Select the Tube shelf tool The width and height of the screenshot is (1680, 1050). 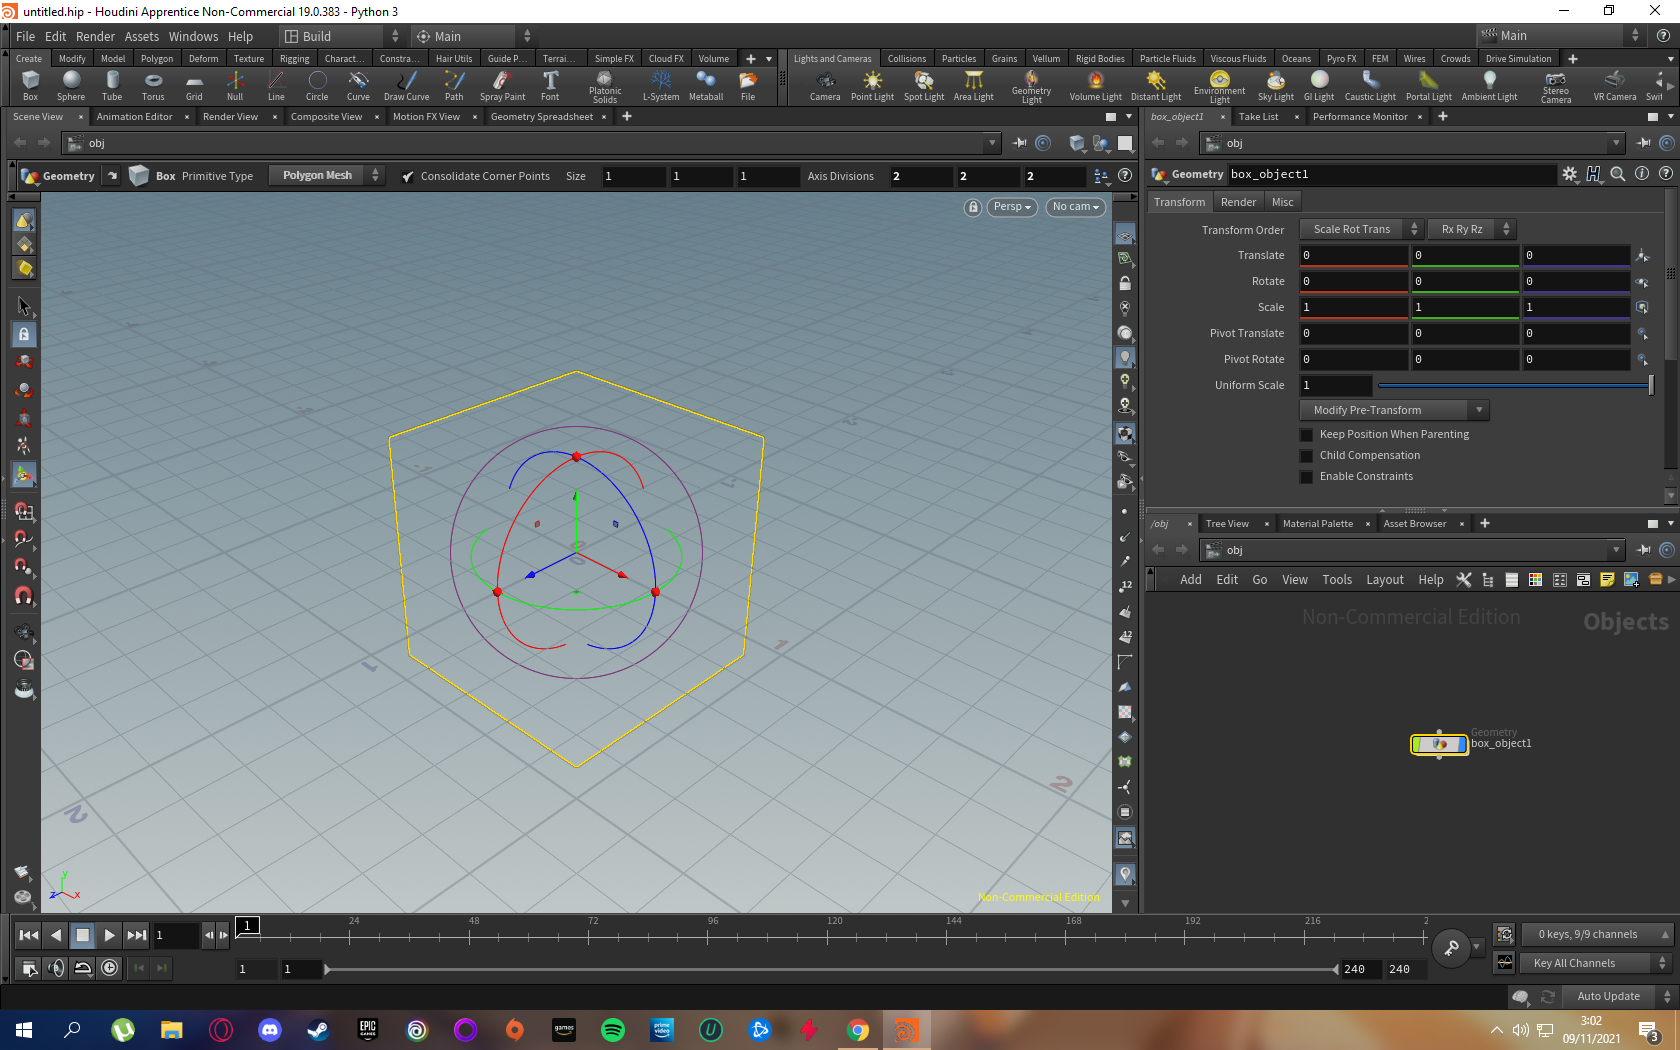click(112, 86)
